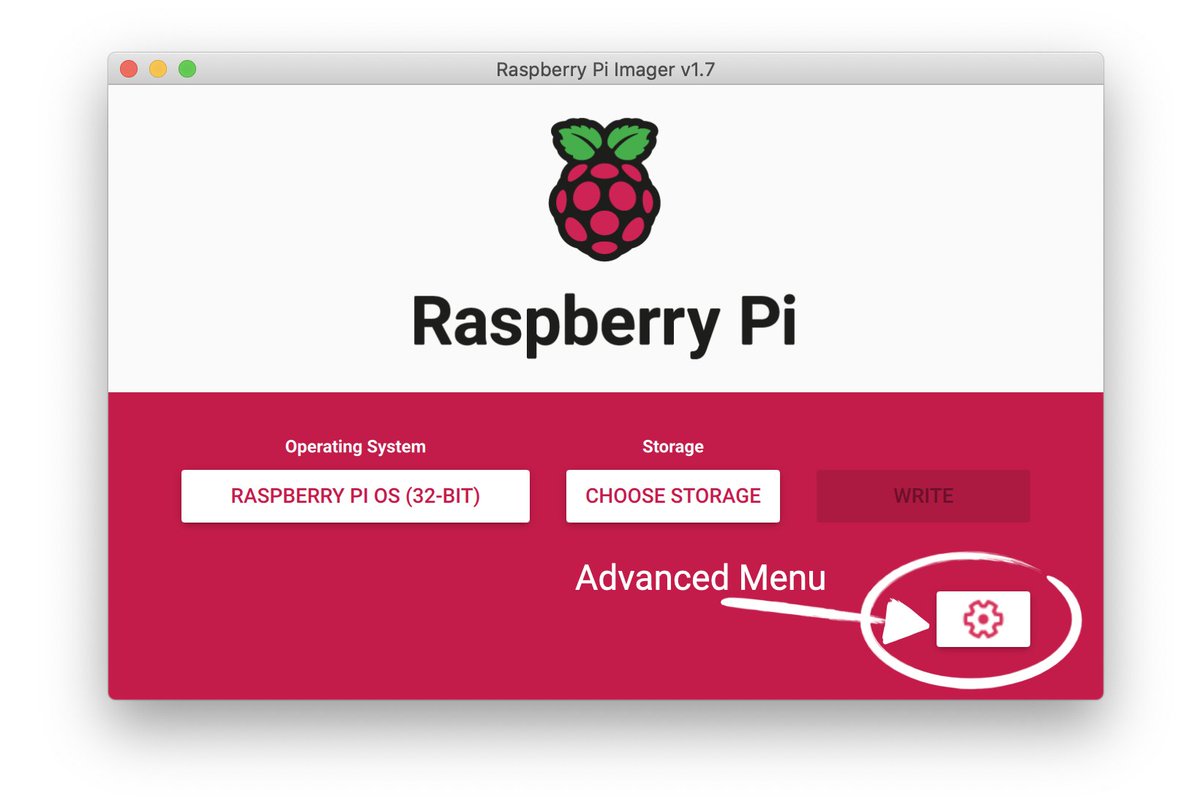Click the 'Raspberry Pi Imager v1.7' title text
Screen dimensions: 1200x808
(x=605, y=70)
